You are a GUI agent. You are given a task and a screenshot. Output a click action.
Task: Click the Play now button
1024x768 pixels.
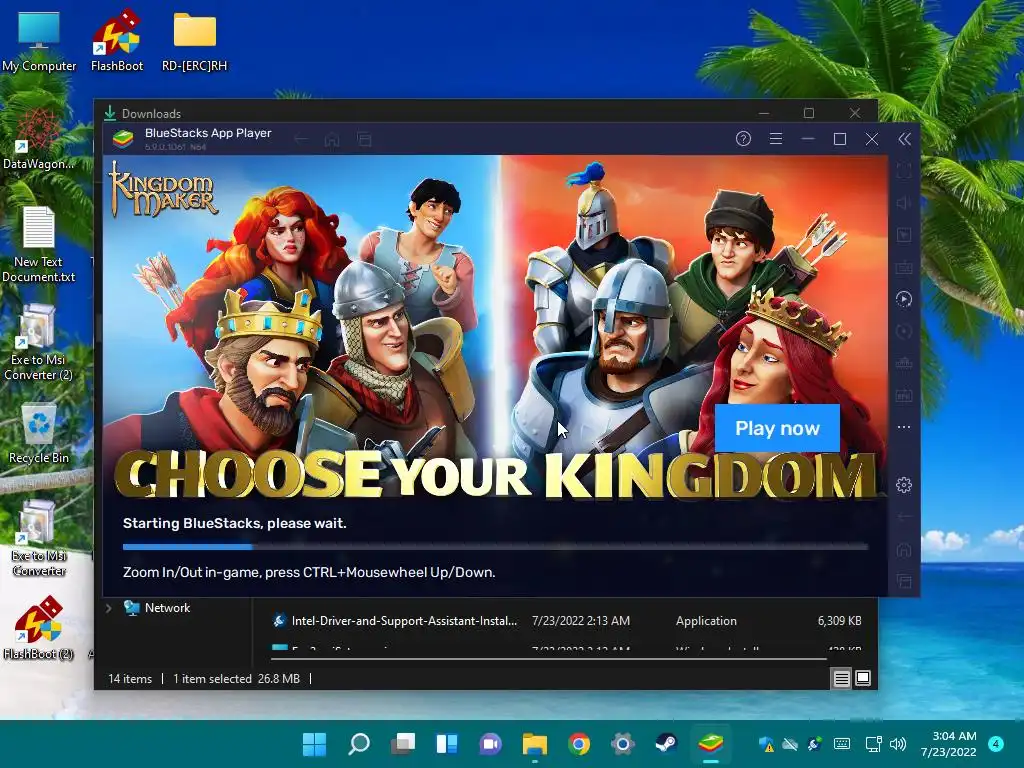click(777, 428)
